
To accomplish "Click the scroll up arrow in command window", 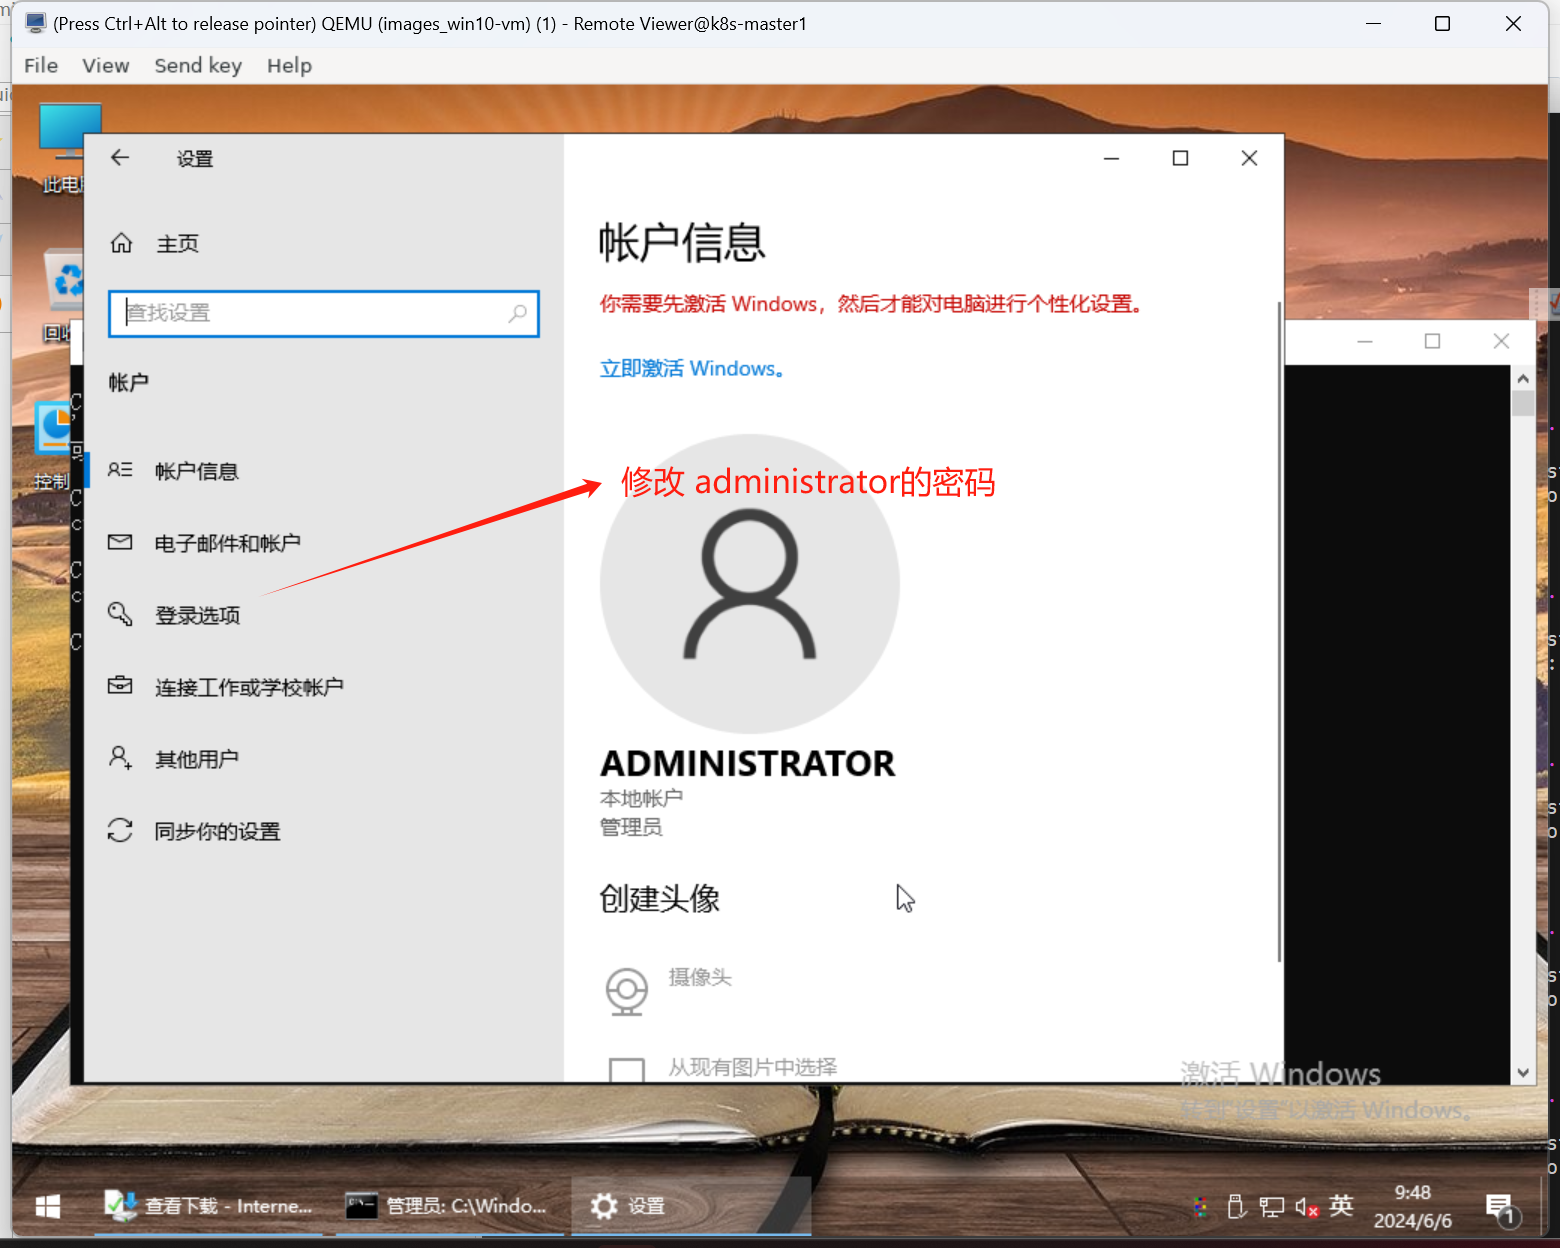I will [1523, 379].
